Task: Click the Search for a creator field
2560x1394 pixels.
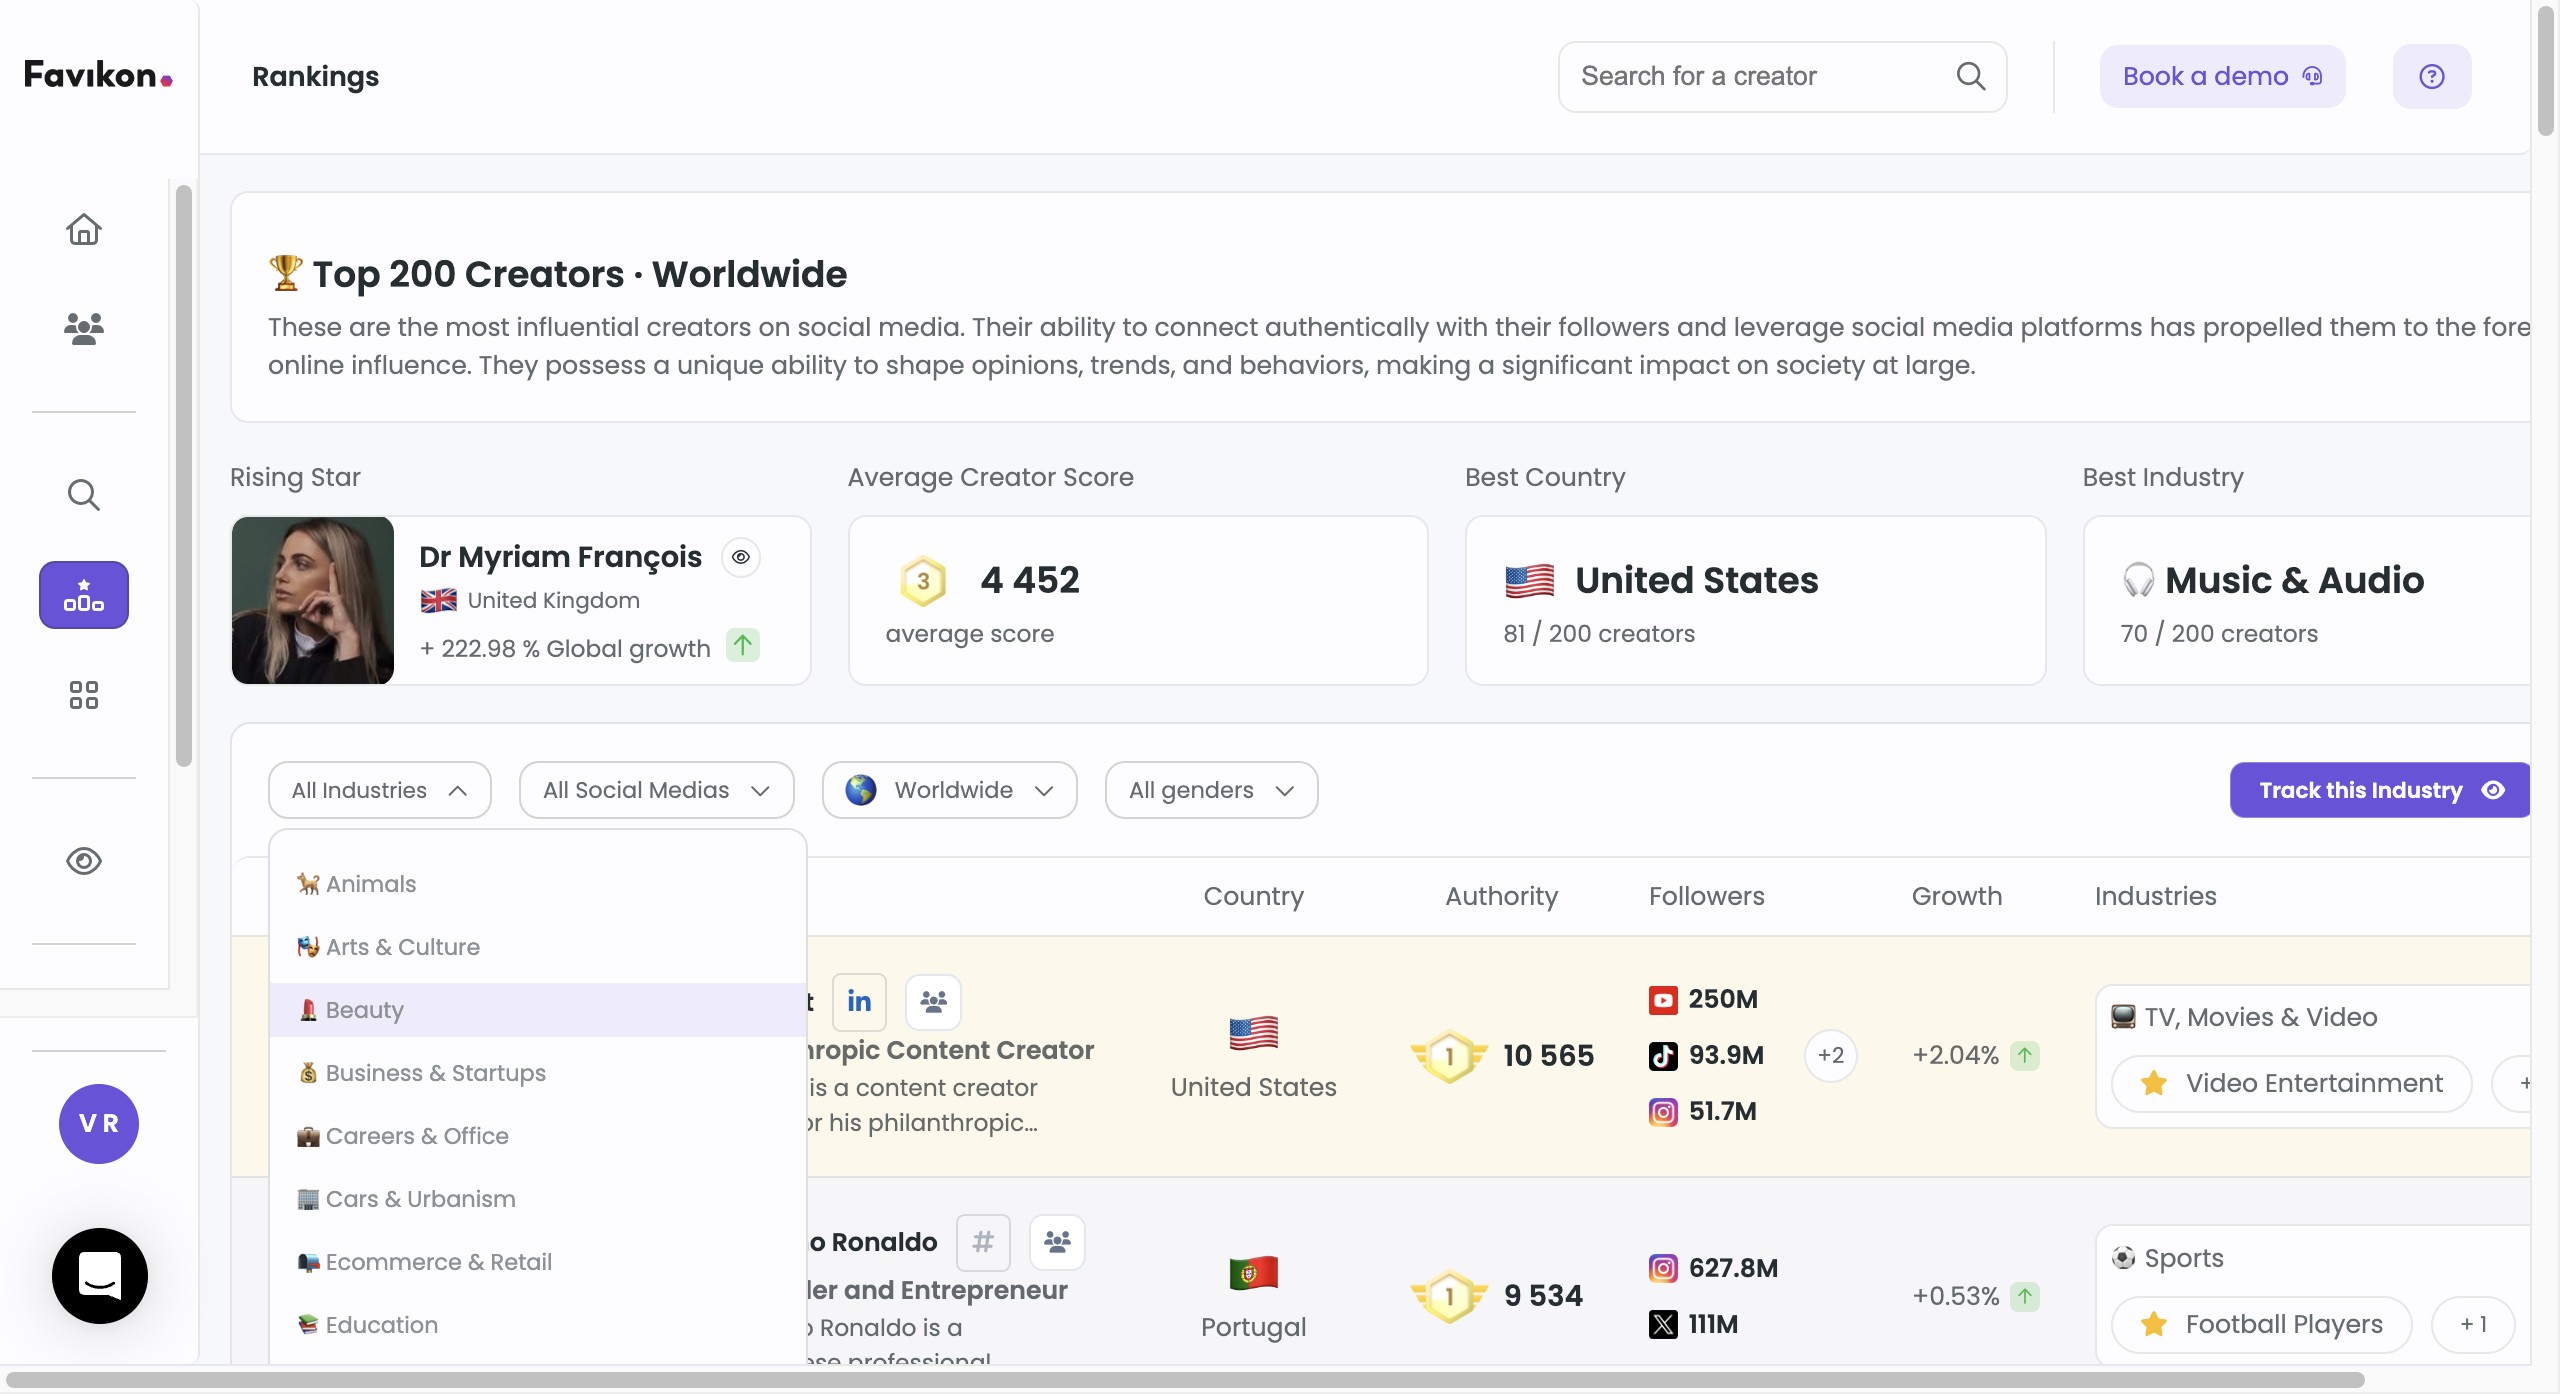Action: click(1760, 77)
